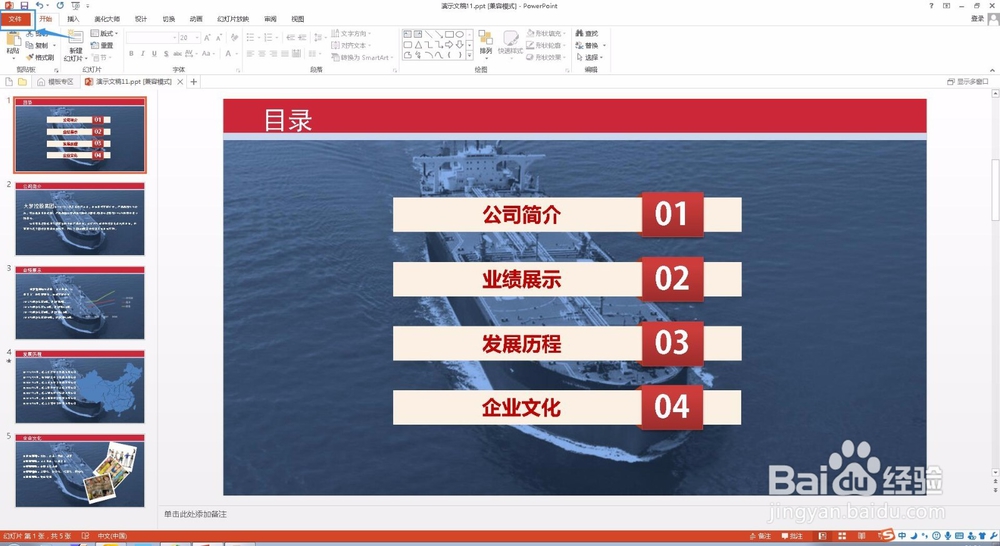Screen dimensions: 1000x546
Task: Click the clear formatting icon
Action: [232, 38]
